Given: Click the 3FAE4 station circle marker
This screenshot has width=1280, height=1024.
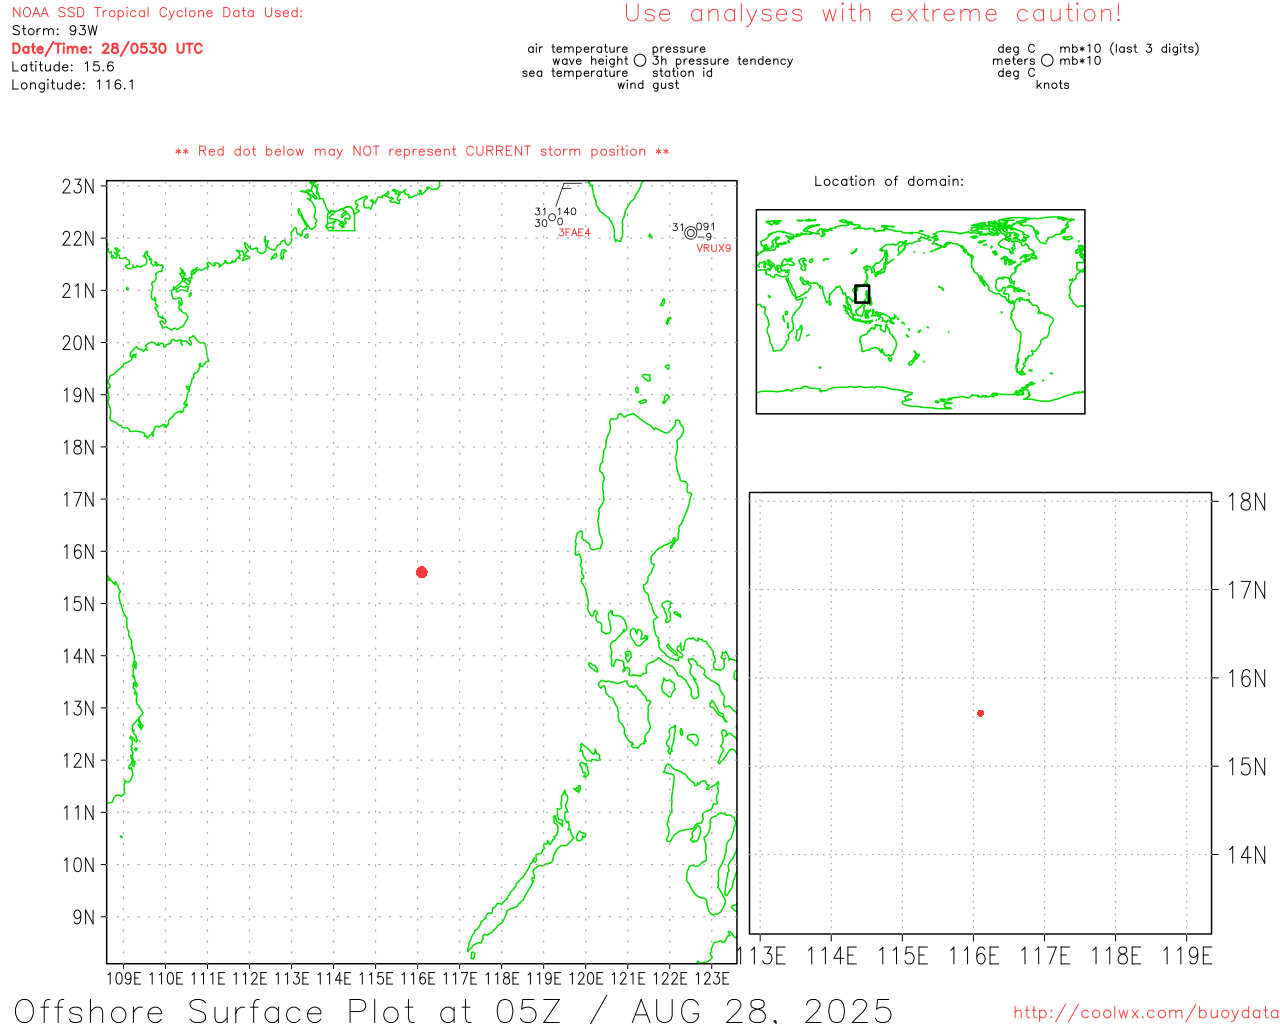Looking at the screenshot, I should click(x=552, y=217).
